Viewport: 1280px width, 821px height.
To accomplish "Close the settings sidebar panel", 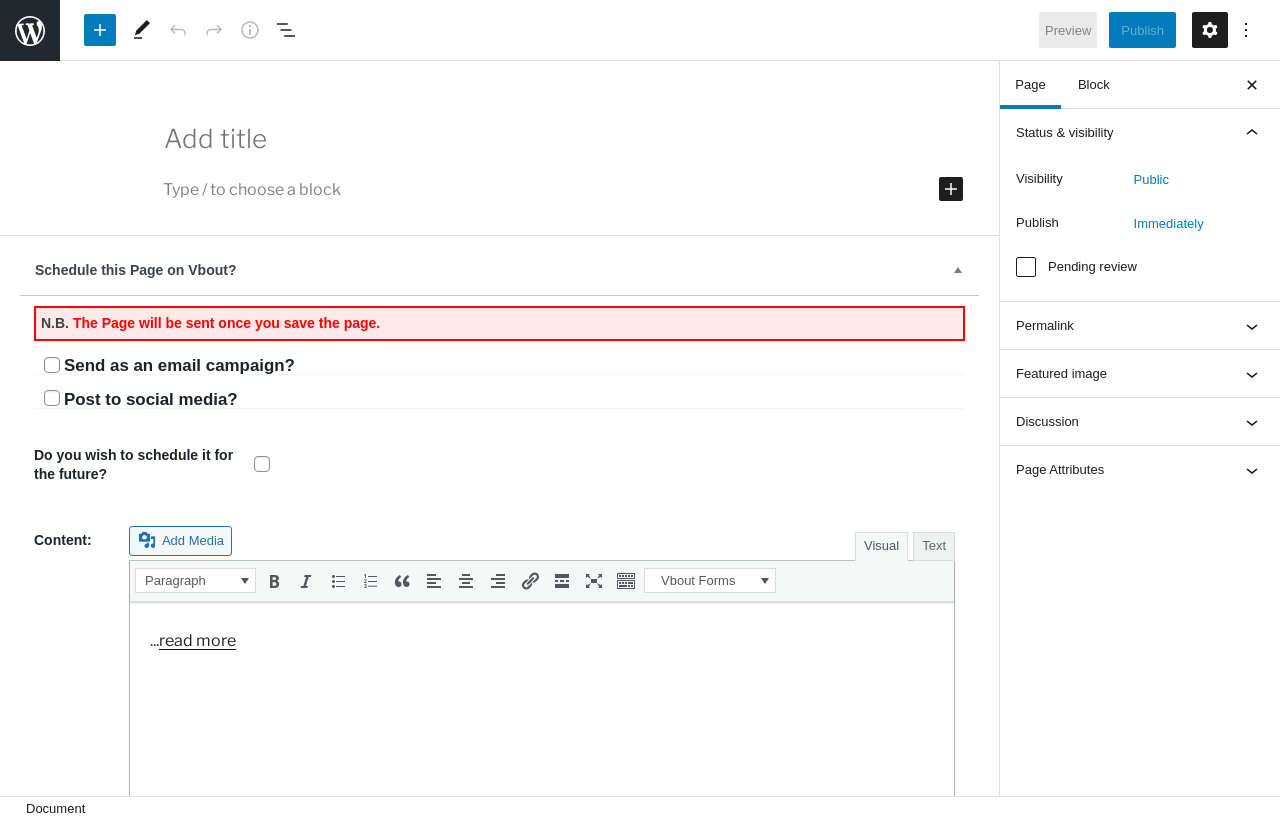I will coord(1252,85).
